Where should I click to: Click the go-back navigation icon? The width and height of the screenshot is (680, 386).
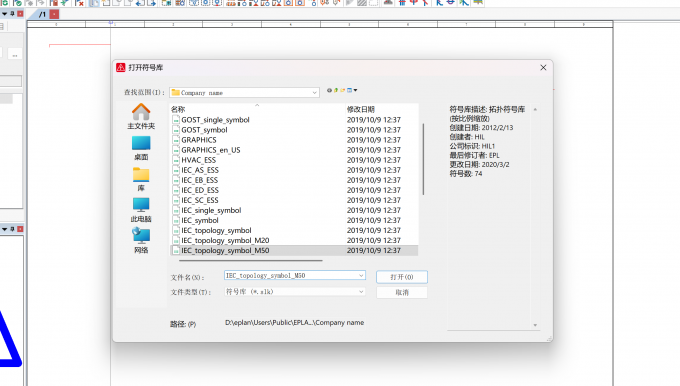[329, 90]
